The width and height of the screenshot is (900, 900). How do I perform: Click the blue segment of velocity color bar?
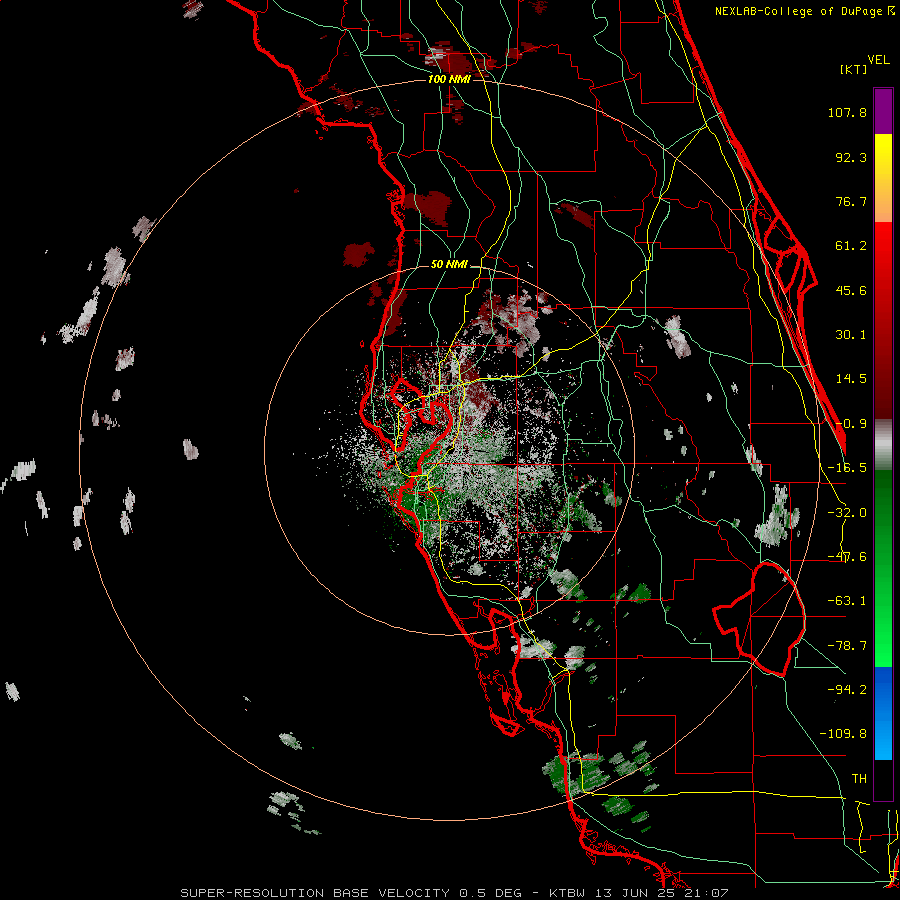pos(883,713)
